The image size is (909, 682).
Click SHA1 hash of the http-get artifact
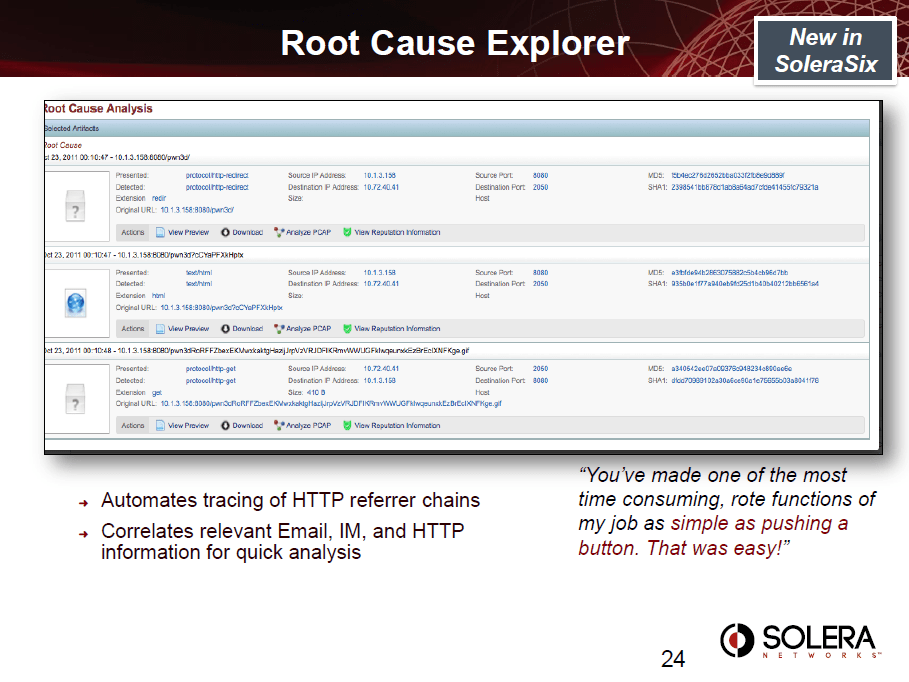coord(745,381)
